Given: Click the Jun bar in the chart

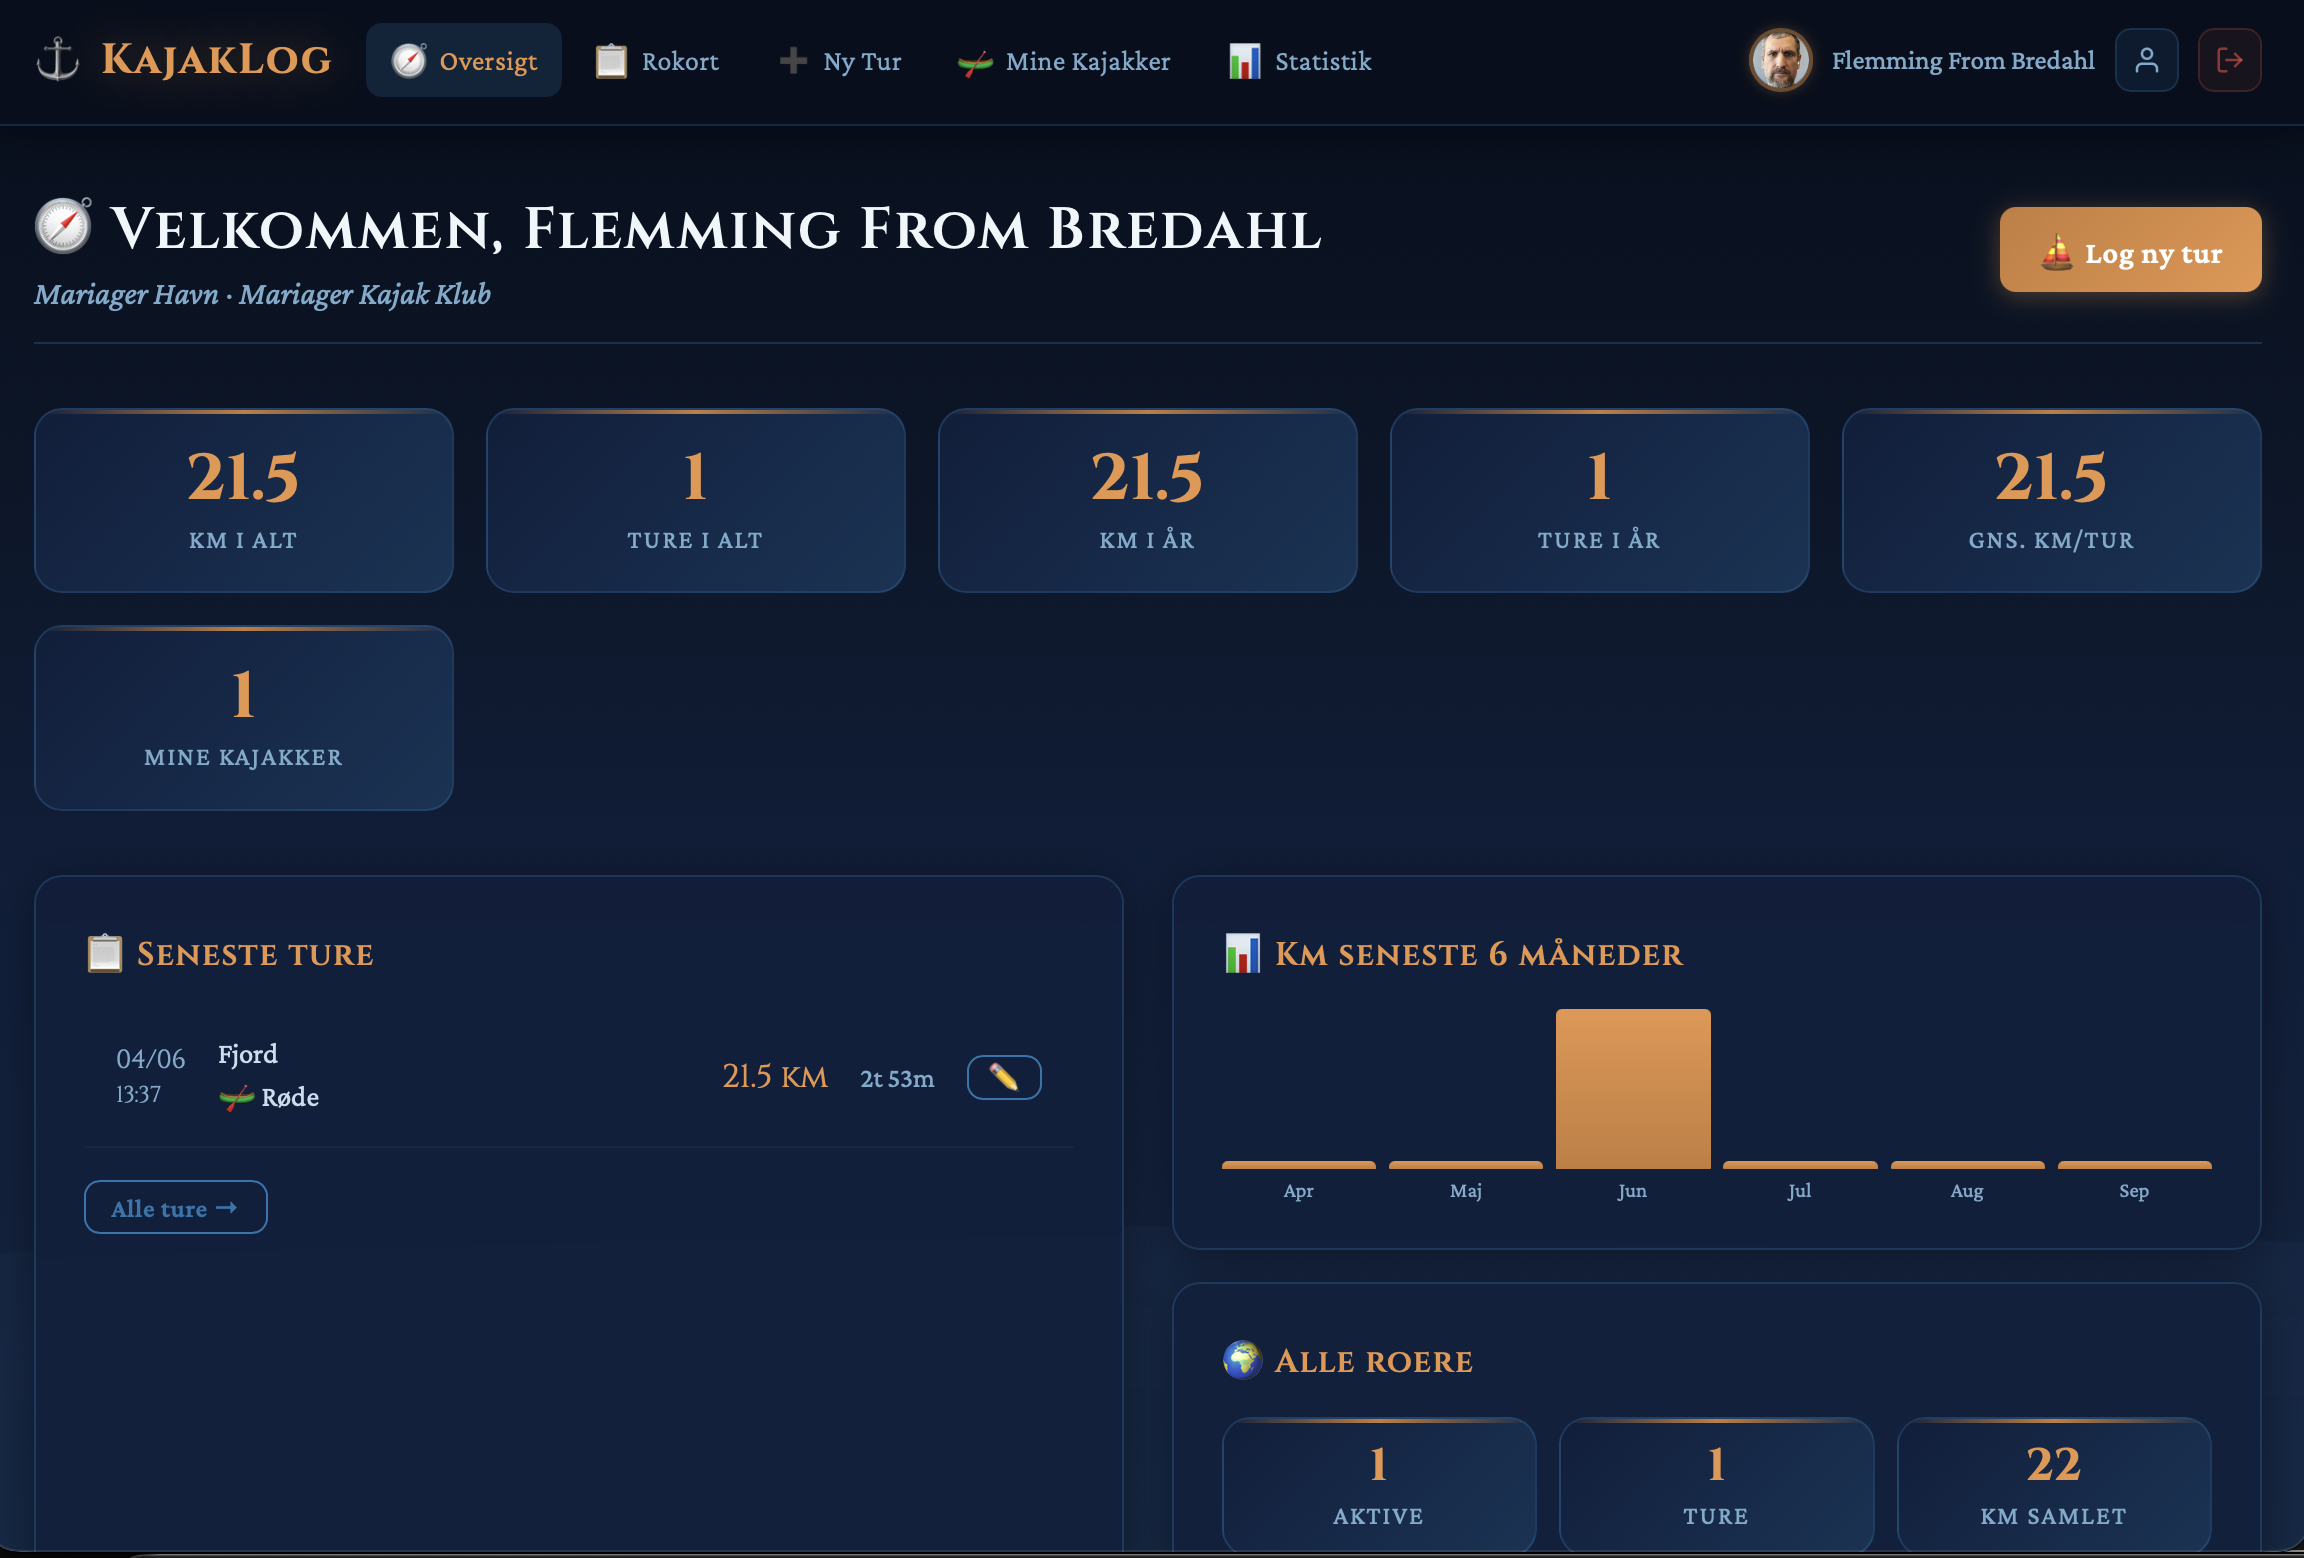Looking at the screenshot, I should point(1632,1088).
